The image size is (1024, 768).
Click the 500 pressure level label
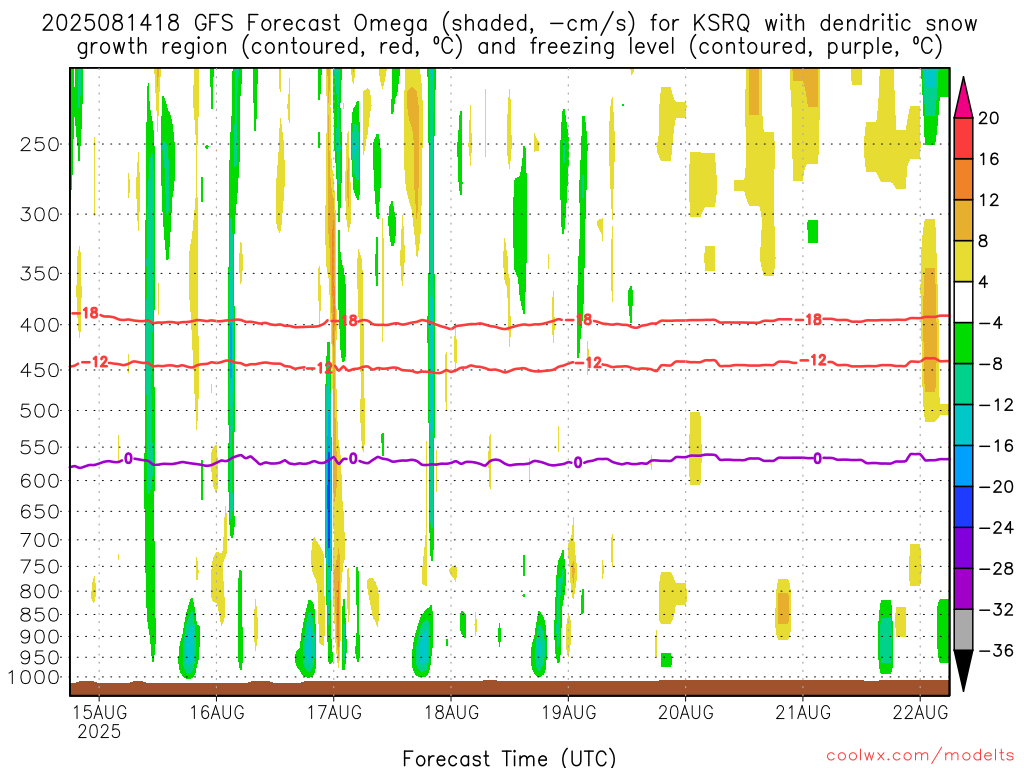[x=40, y=411]
